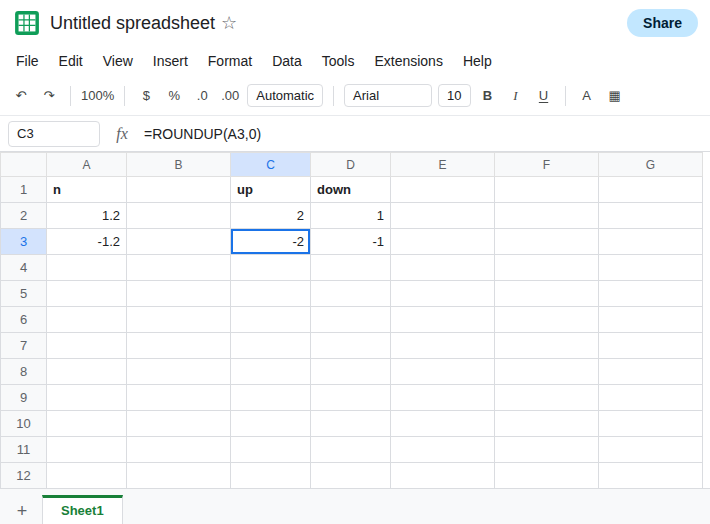Image resolution: width=710 pixels, height=524 pixels.
Task: Switch to the Sheet1 tab
Action: tap(82, 510)
